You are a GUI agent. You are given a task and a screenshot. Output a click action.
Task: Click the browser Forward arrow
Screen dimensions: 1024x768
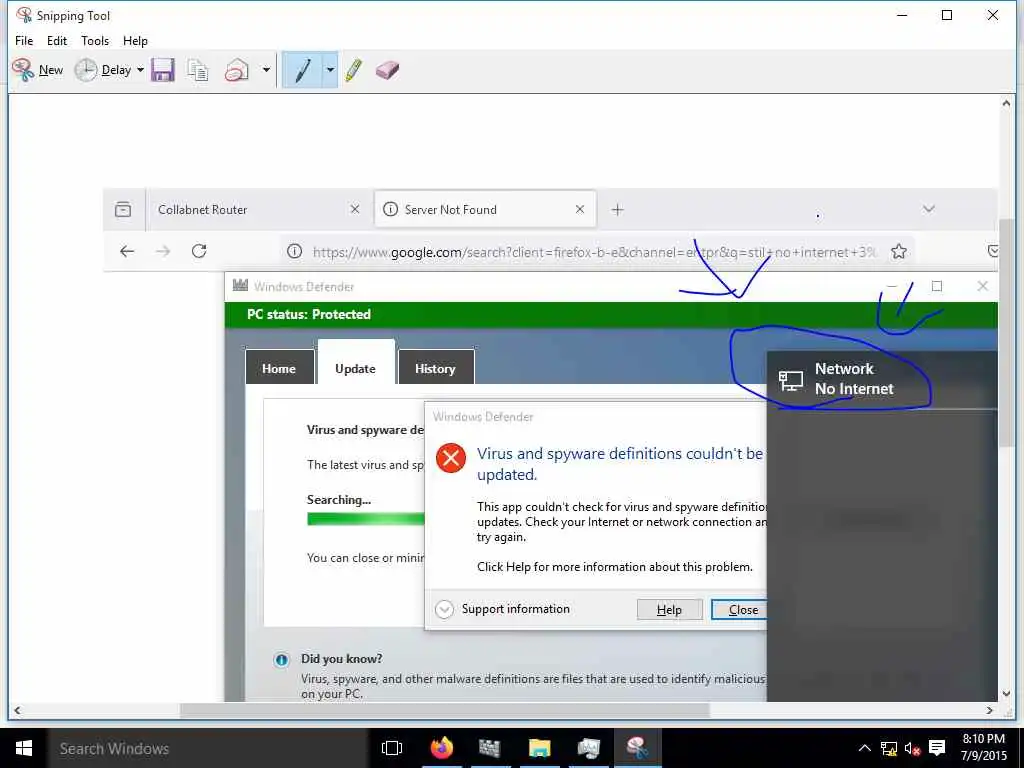click(x=163, y=251)
